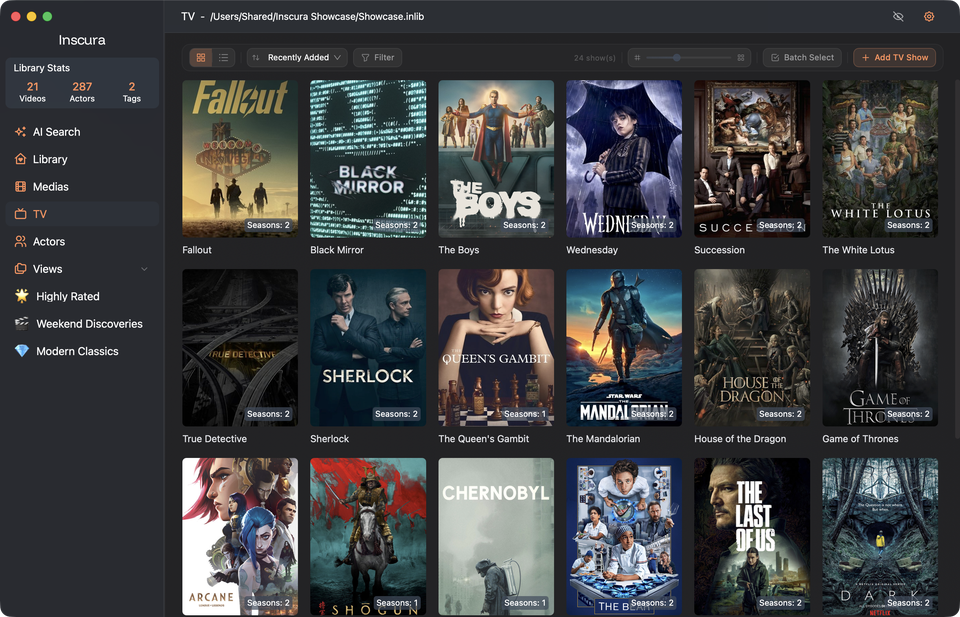Adjust the thumbnail size slider
The image size is (960, 617).
click(689, 58)
